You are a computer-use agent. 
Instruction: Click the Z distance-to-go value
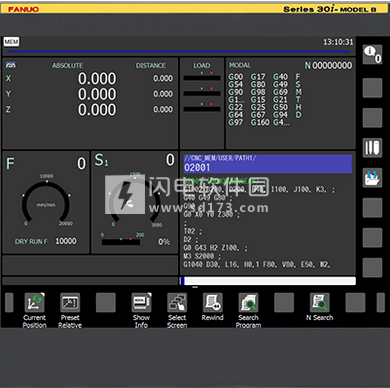point(163,109)
